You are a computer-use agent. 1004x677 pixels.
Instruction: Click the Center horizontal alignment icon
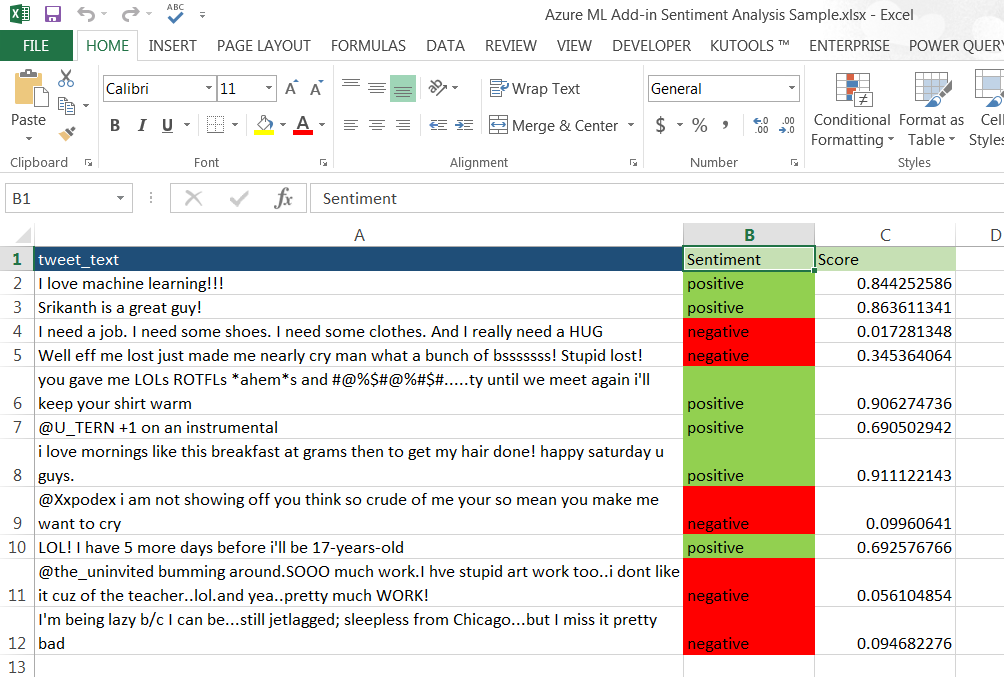coord(377,125)
